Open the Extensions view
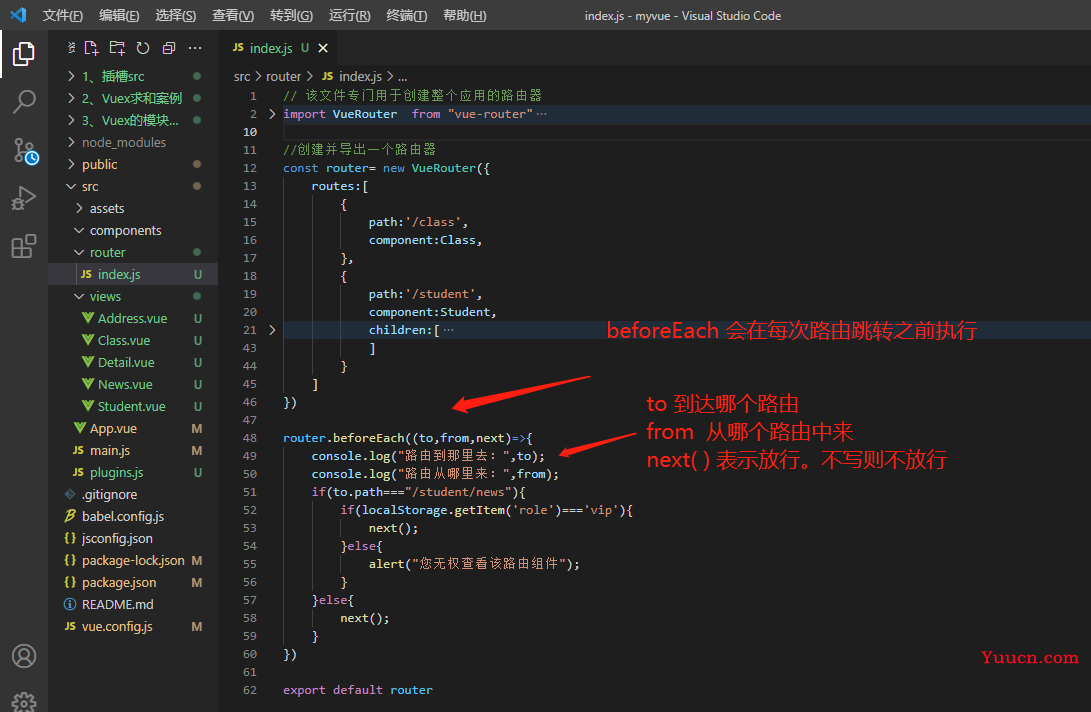Image resolution: width=1091 pixels, height=712 pixels. pyautogui.click(x=24, y=246)
